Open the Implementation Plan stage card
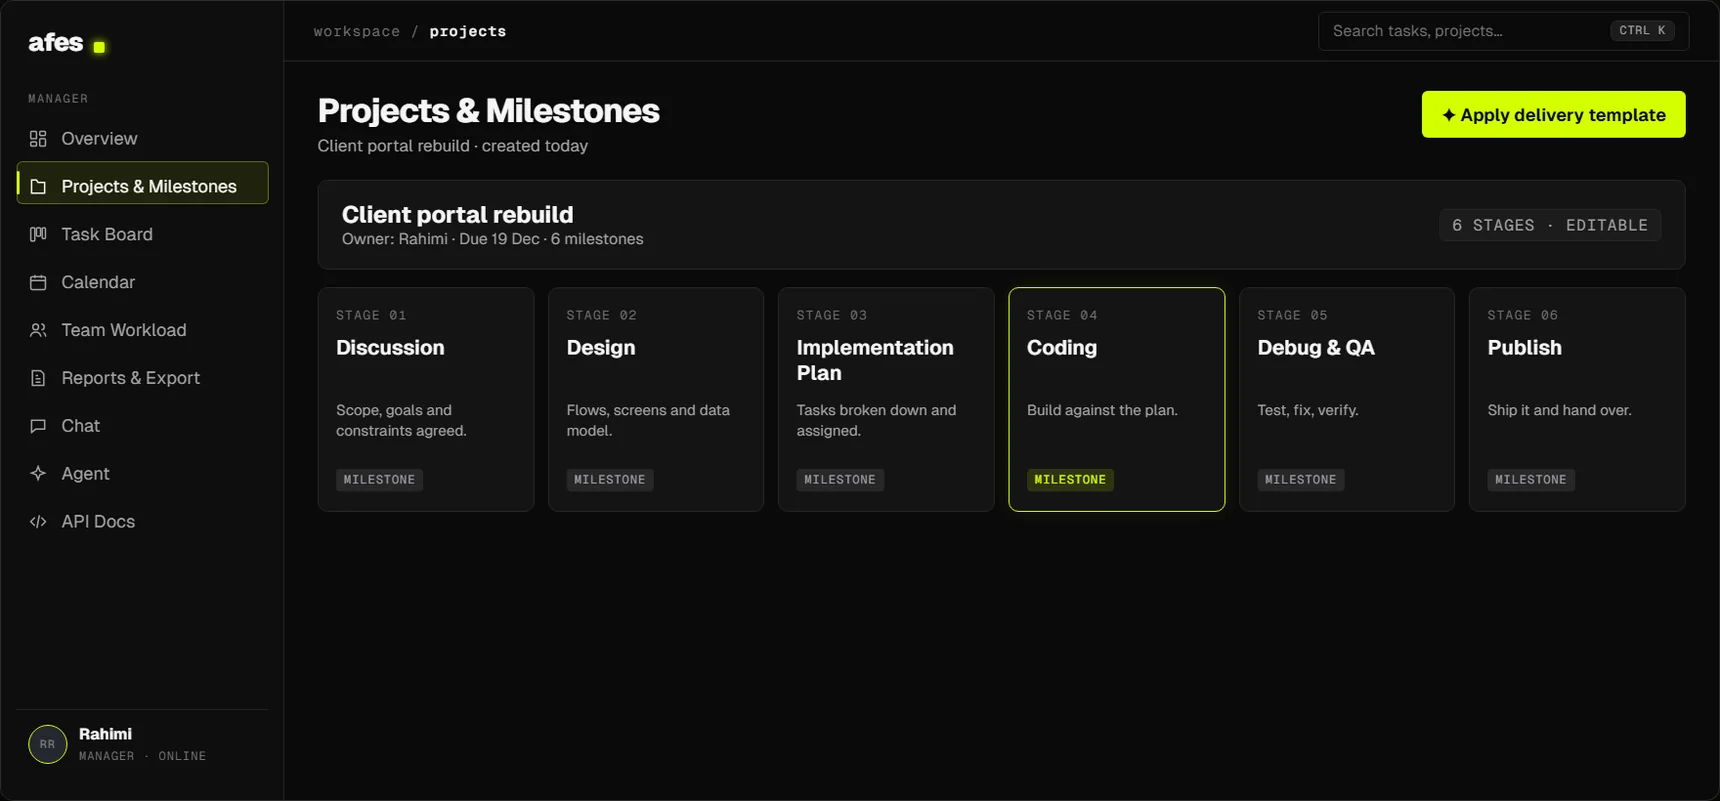The height and width of the screenshot is (801, 1720). tap(886, 399)
